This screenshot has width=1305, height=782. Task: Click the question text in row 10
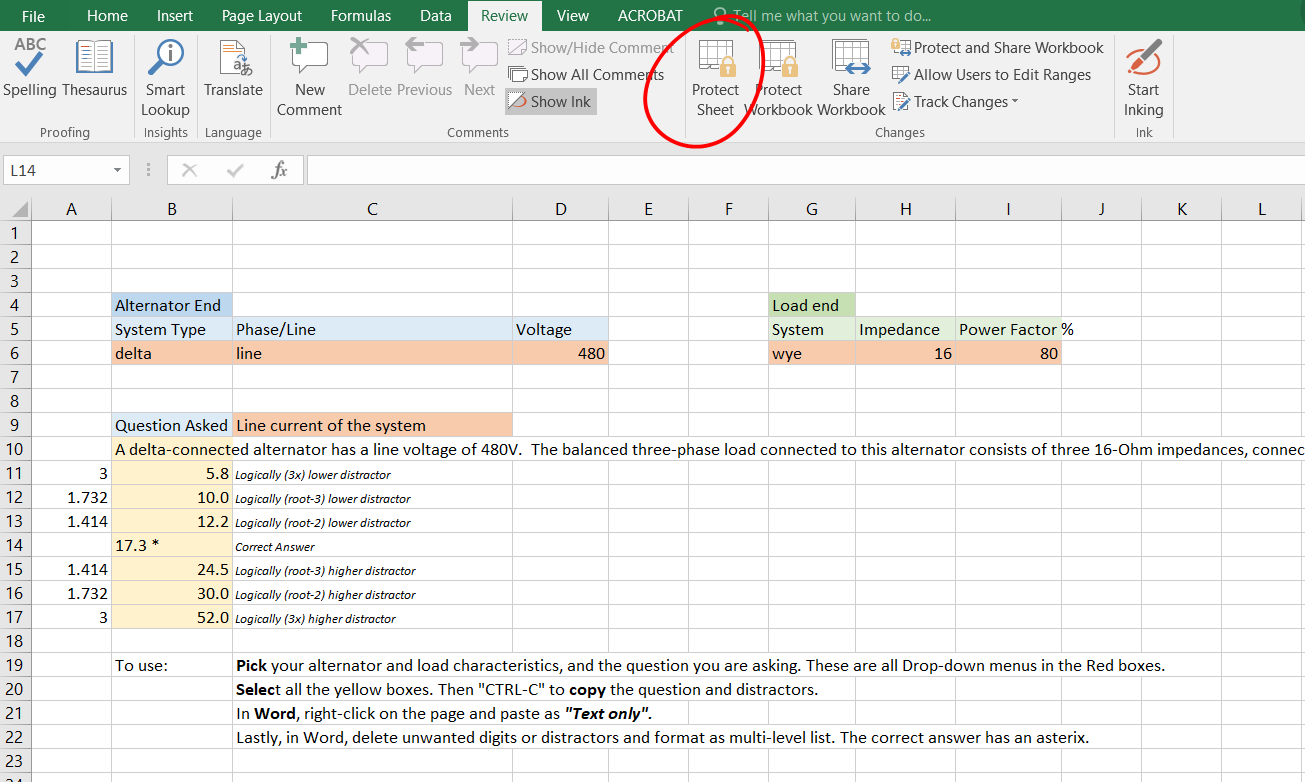[x=708, y=449]
